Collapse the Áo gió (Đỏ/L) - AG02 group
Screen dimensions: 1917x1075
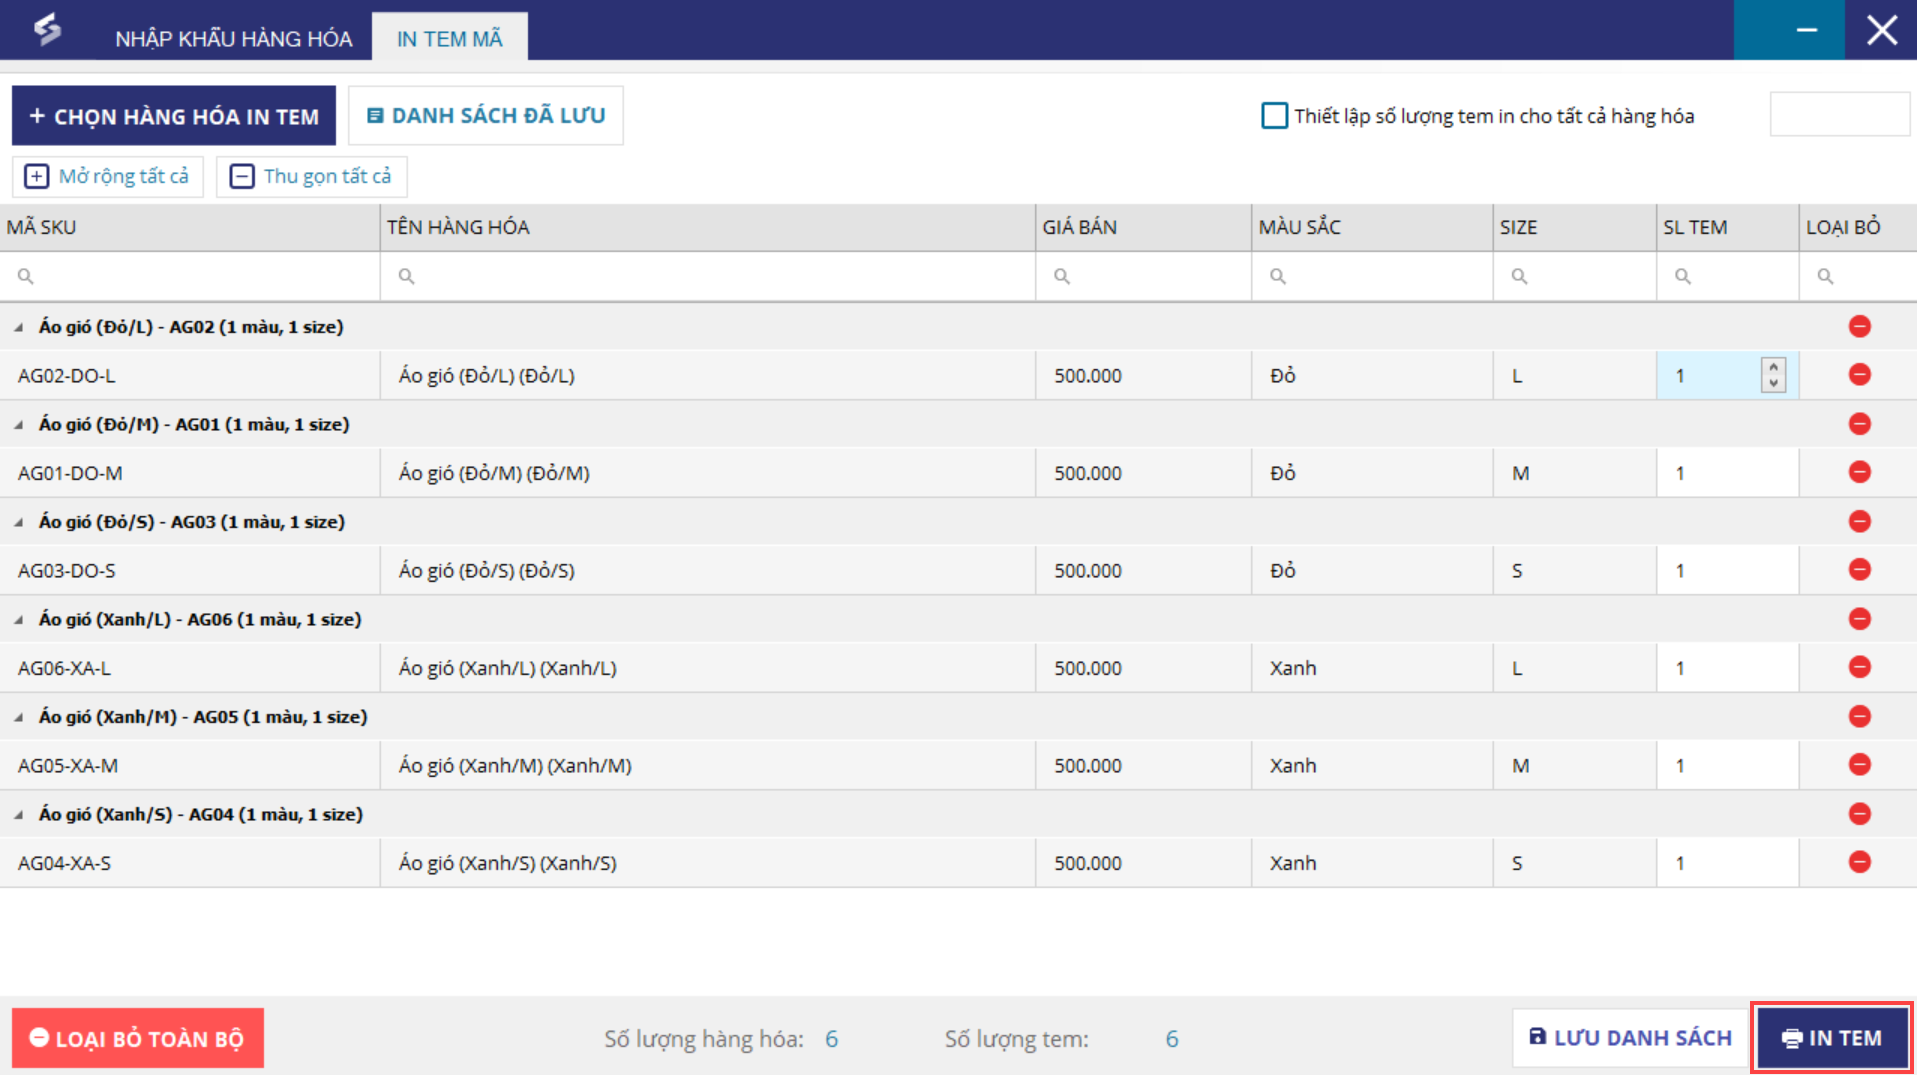coord(19,327)
